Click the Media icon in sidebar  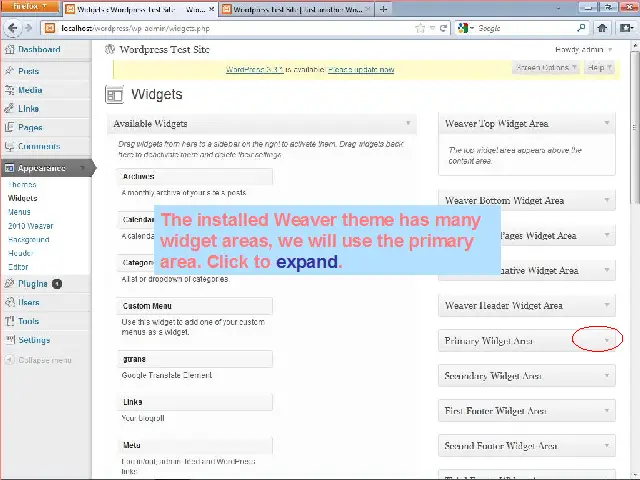pyautogui.click(x=10, y=90)
